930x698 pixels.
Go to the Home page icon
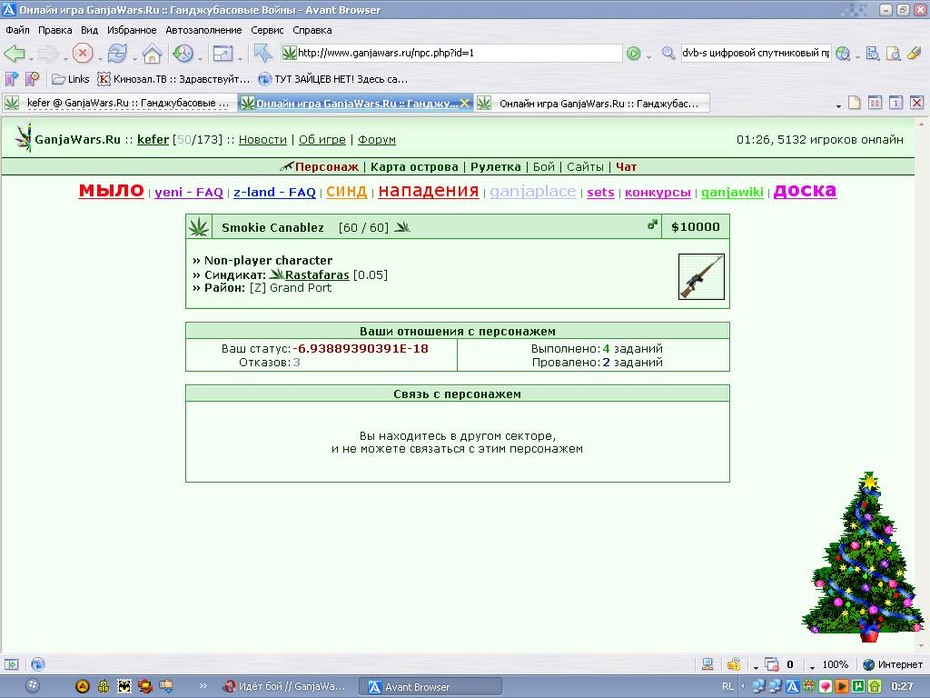pyautogui.click(x=152, y=53)
